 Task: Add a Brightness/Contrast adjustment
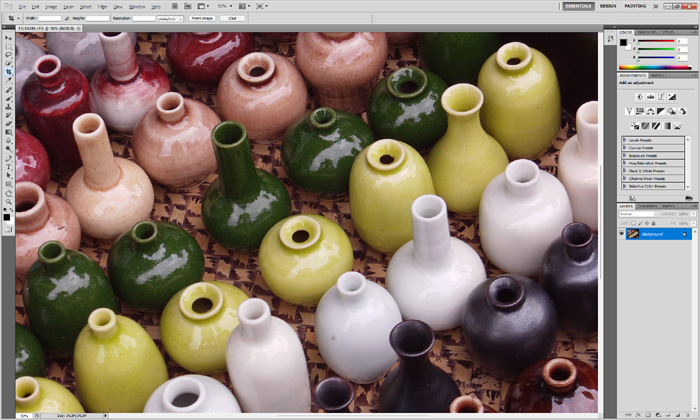[x=639, y=97]
